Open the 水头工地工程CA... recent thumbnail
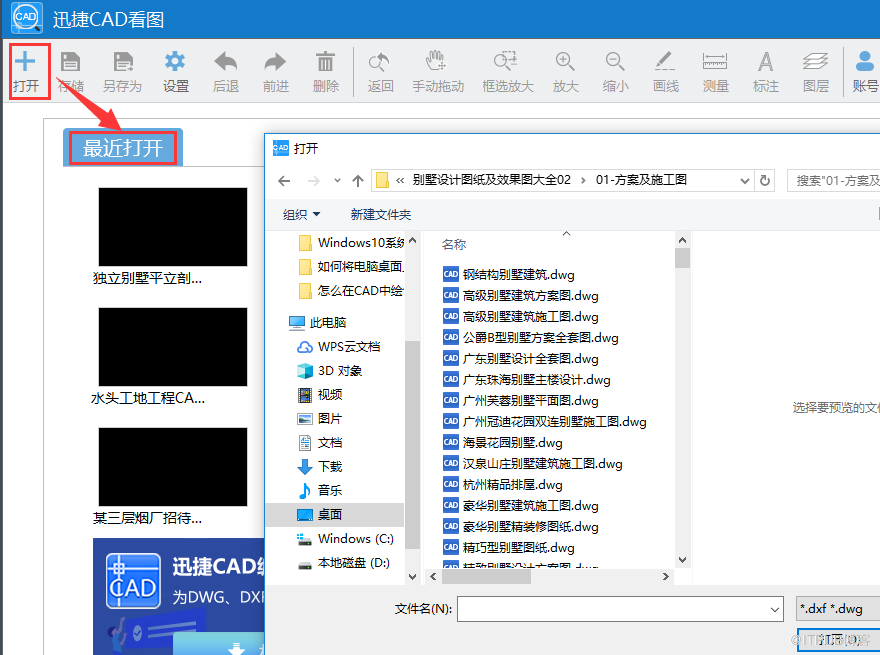 click(173, 347)
